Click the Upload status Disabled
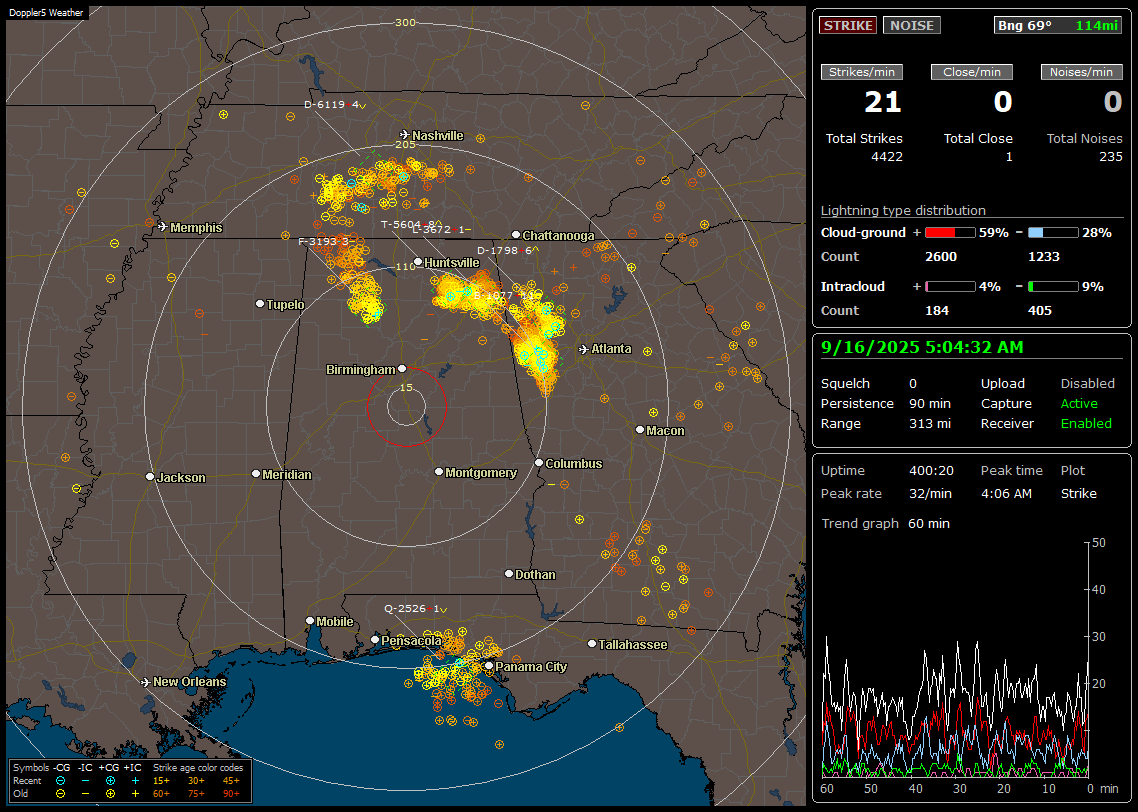This screenshot has height=812, width=1138. [1087, 384]
